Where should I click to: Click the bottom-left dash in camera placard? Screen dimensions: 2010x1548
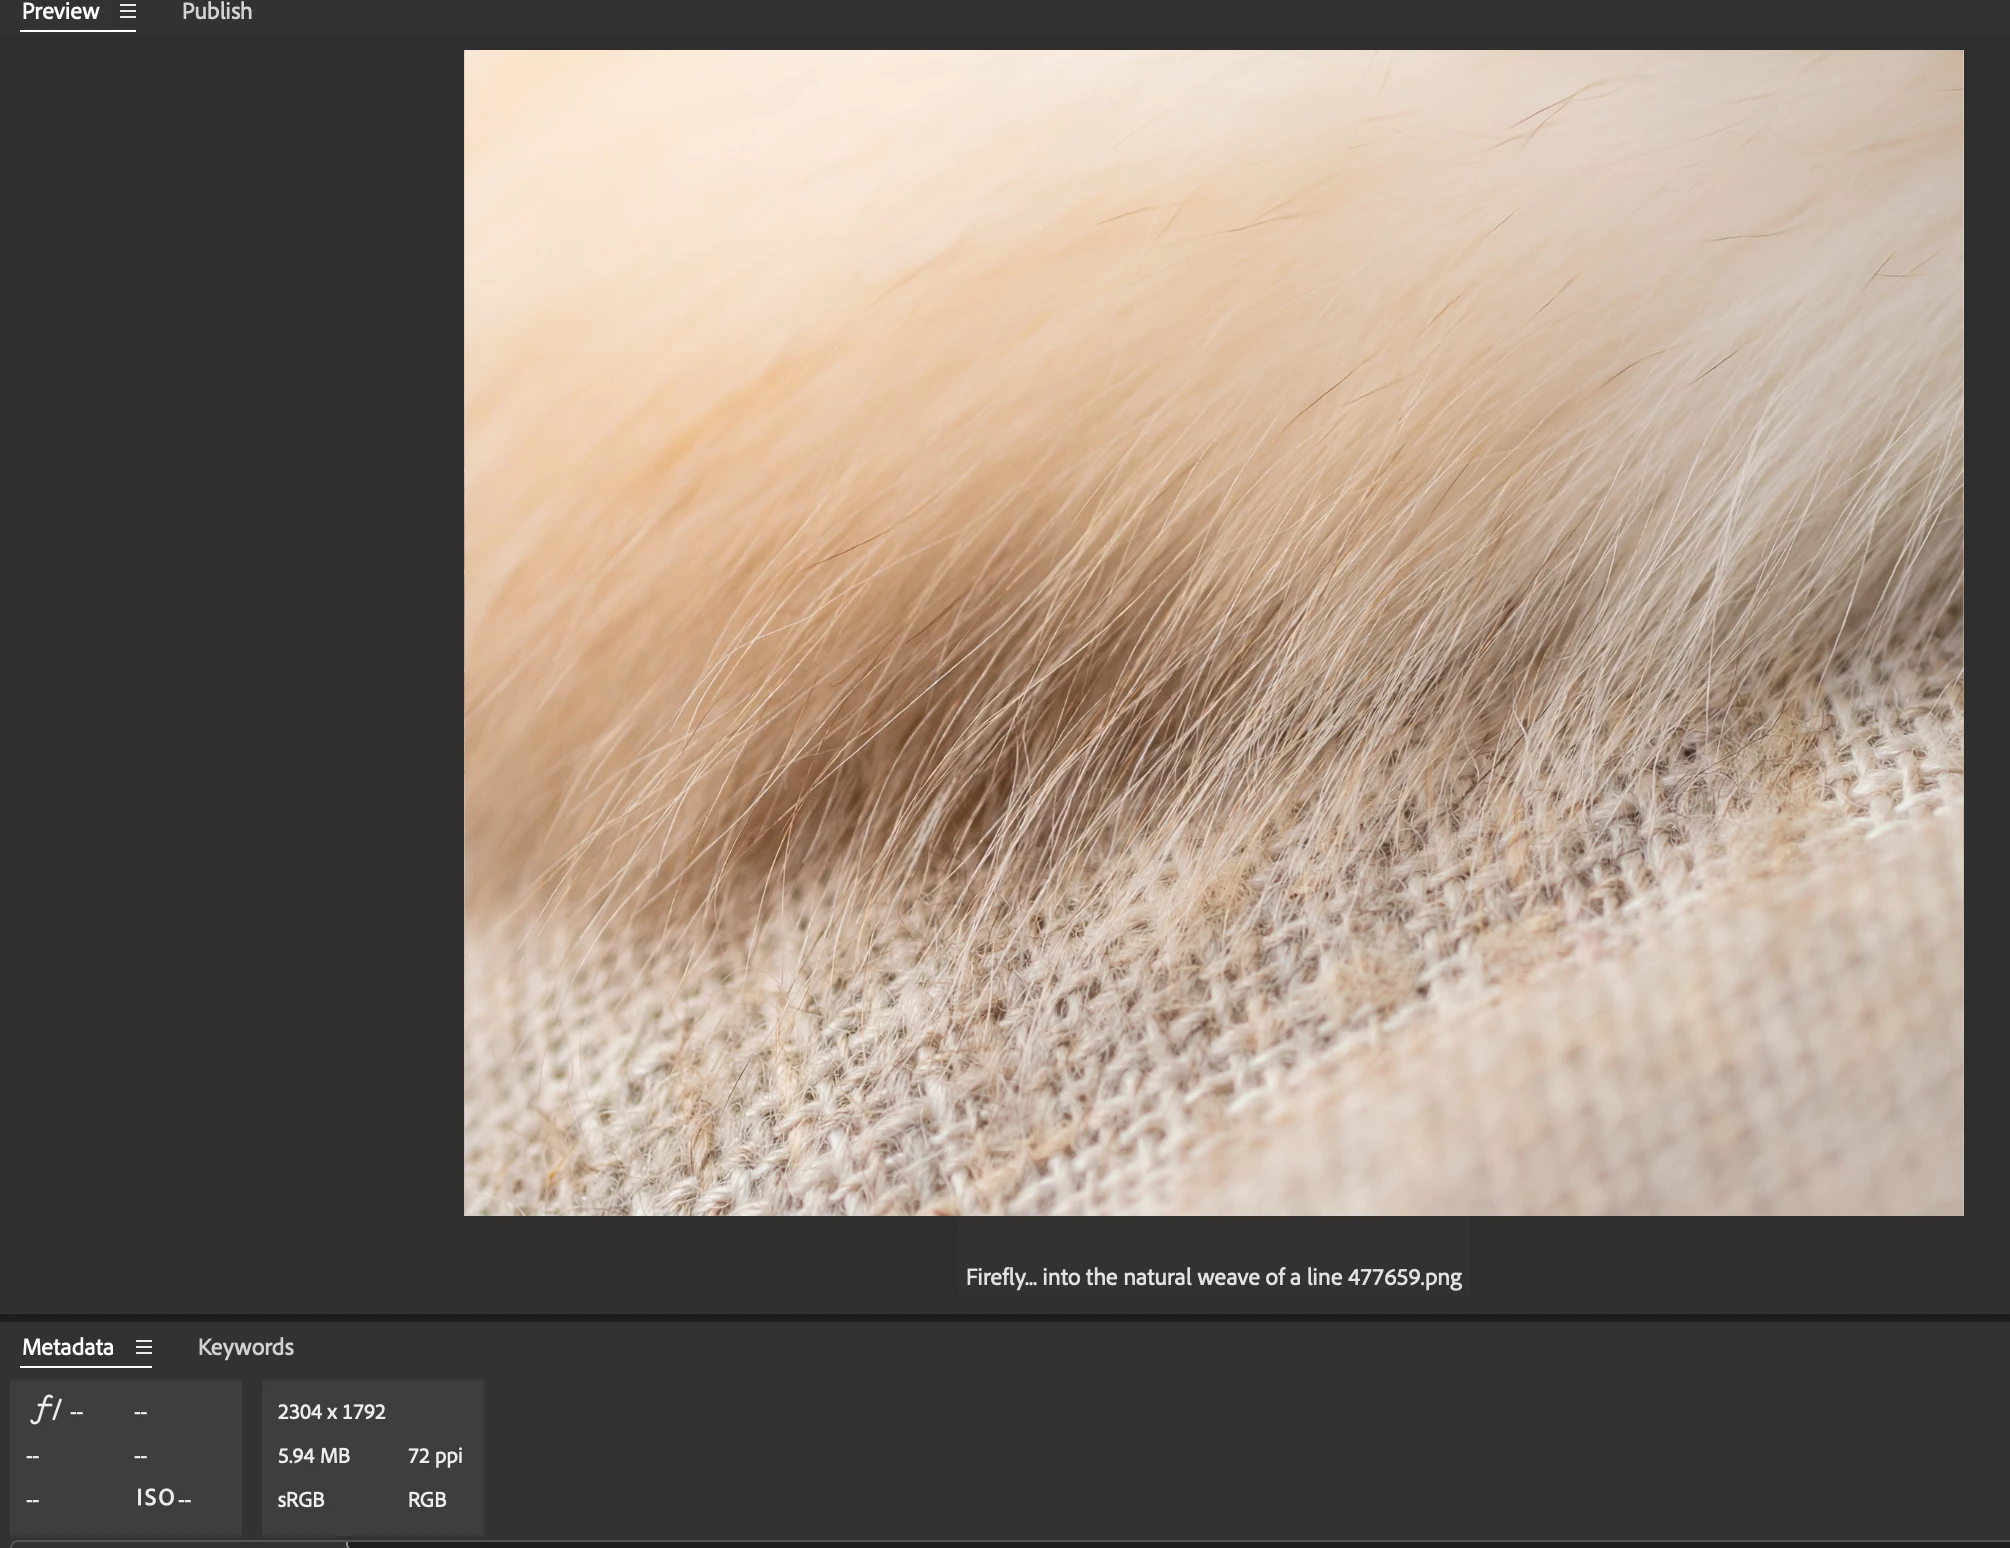(33, 1500)
